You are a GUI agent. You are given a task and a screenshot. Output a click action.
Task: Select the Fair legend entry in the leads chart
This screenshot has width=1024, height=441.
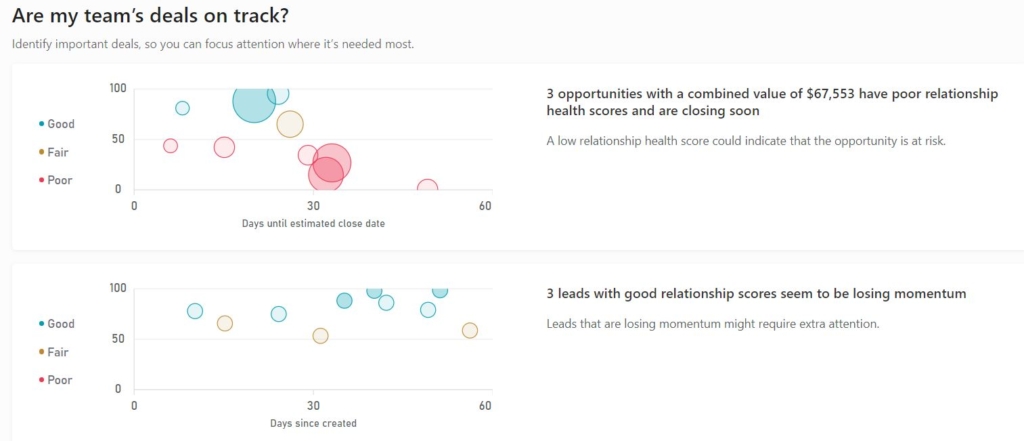tap(57, 352)
